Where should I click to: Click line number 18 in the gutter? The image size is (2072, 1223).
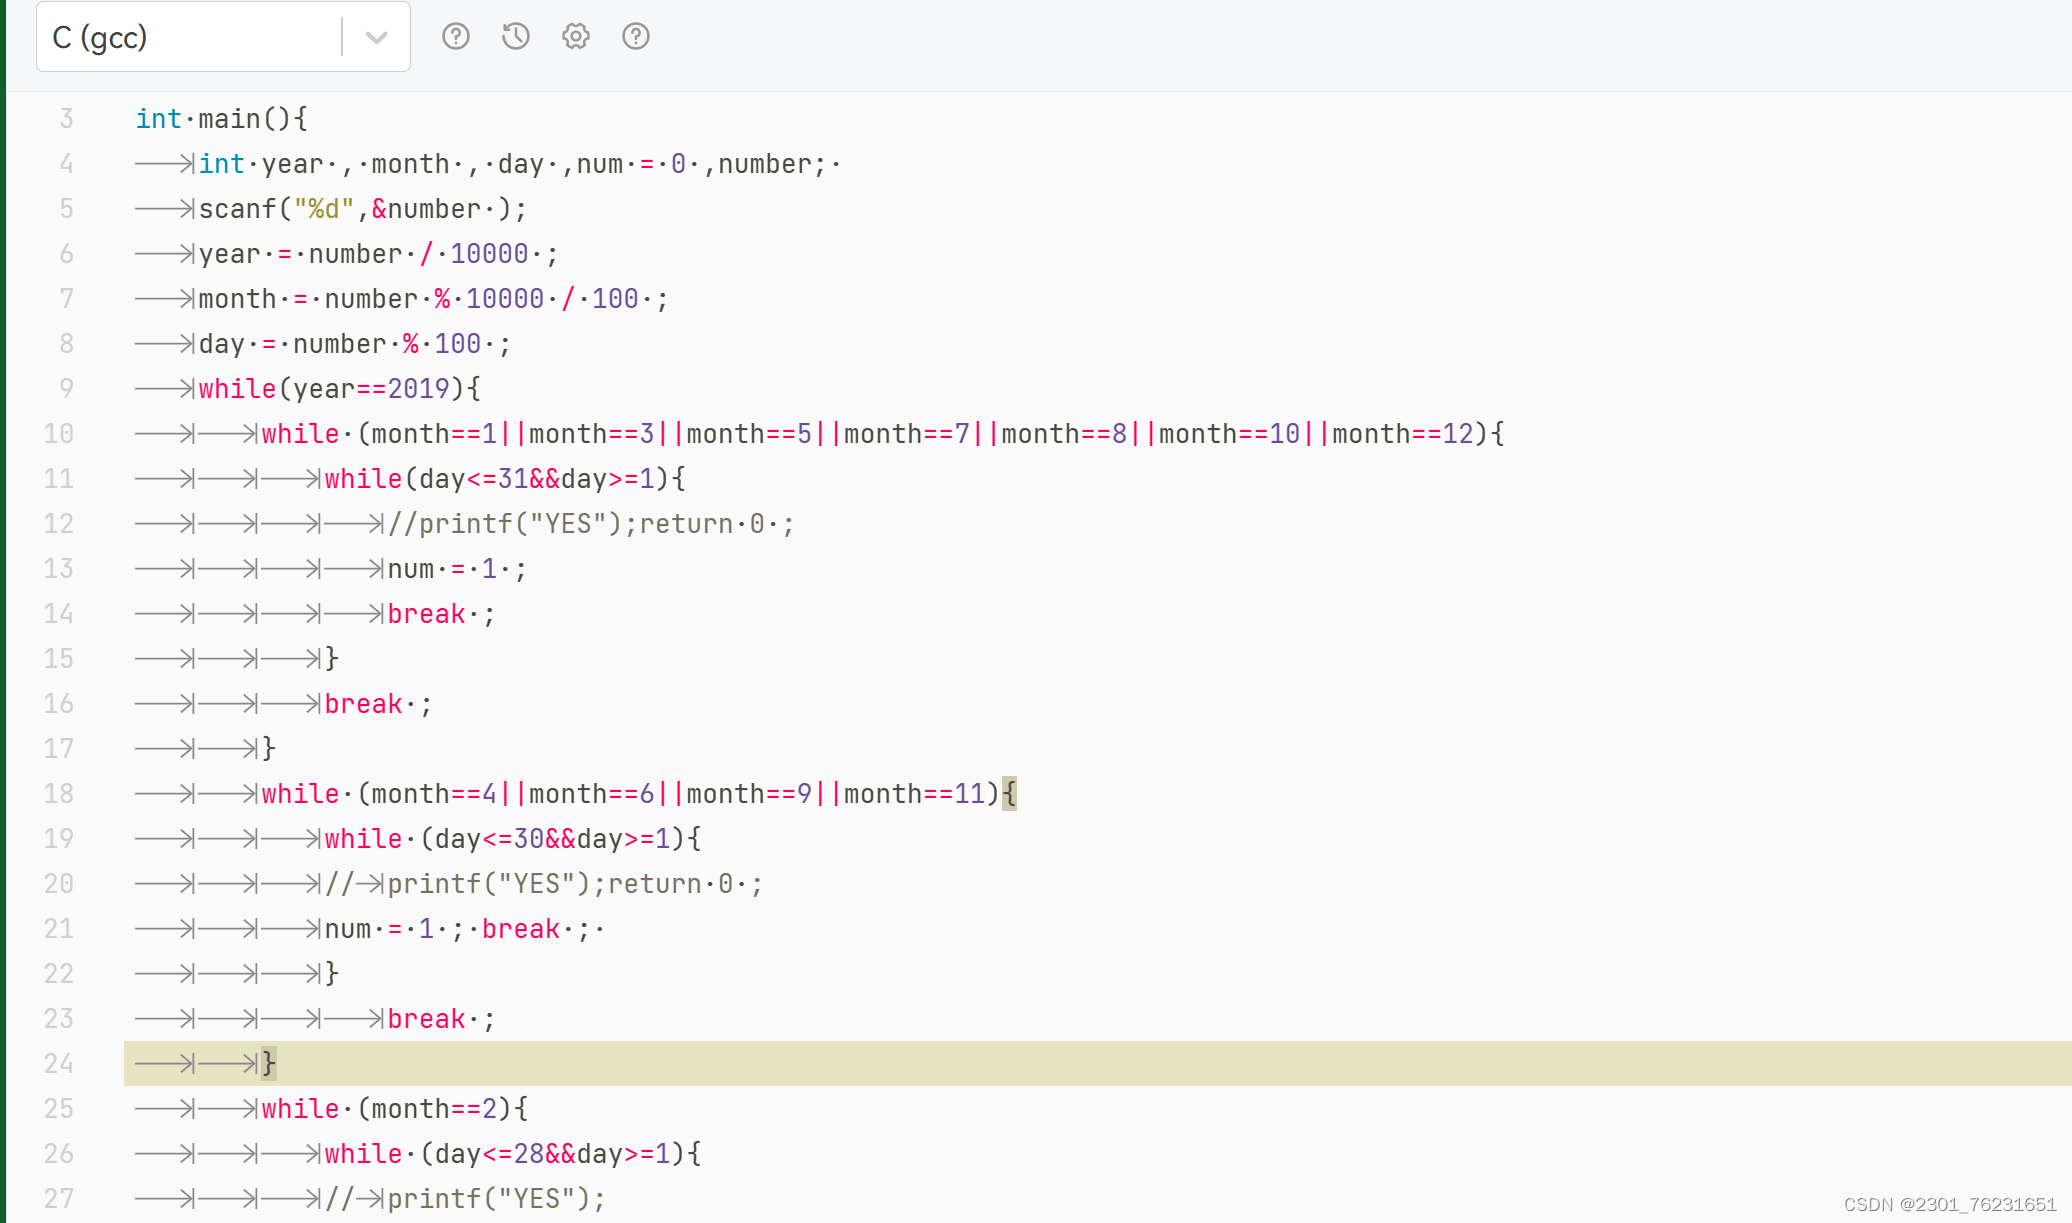click(59, 794)
